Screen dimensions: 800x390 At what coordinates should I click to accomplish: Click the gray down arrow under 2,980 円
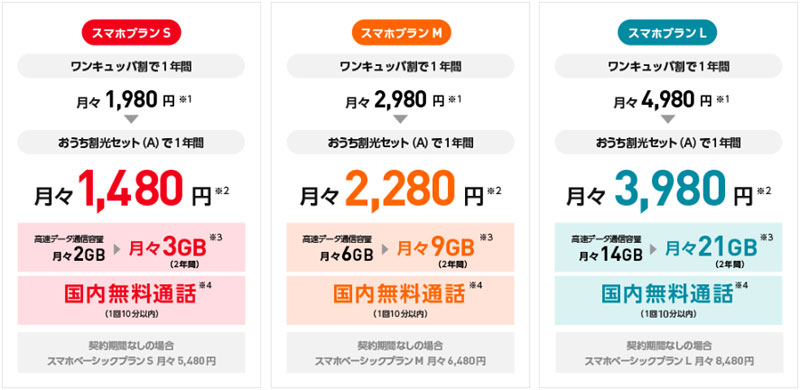[x=401, y=119]
